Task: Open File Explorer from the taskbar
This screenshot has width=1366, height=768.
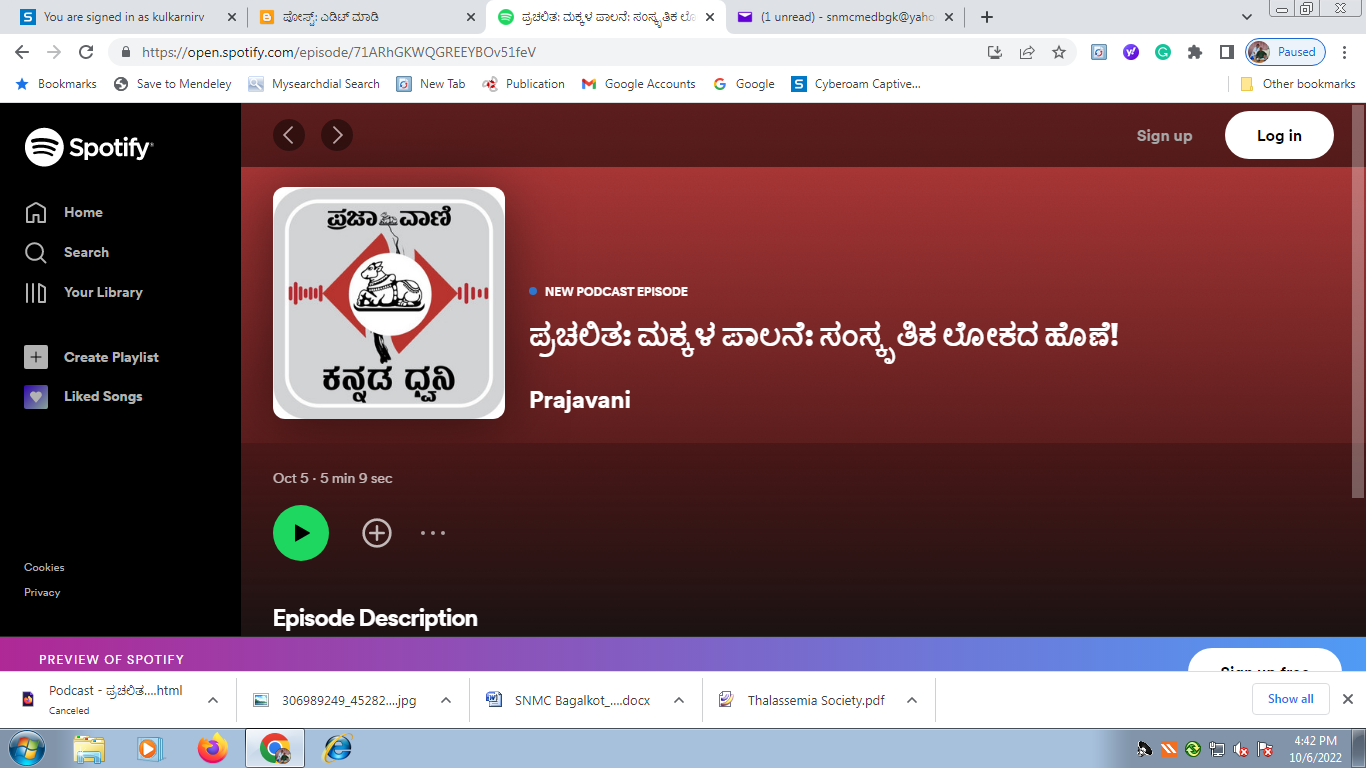Action: tap(89, 748)
